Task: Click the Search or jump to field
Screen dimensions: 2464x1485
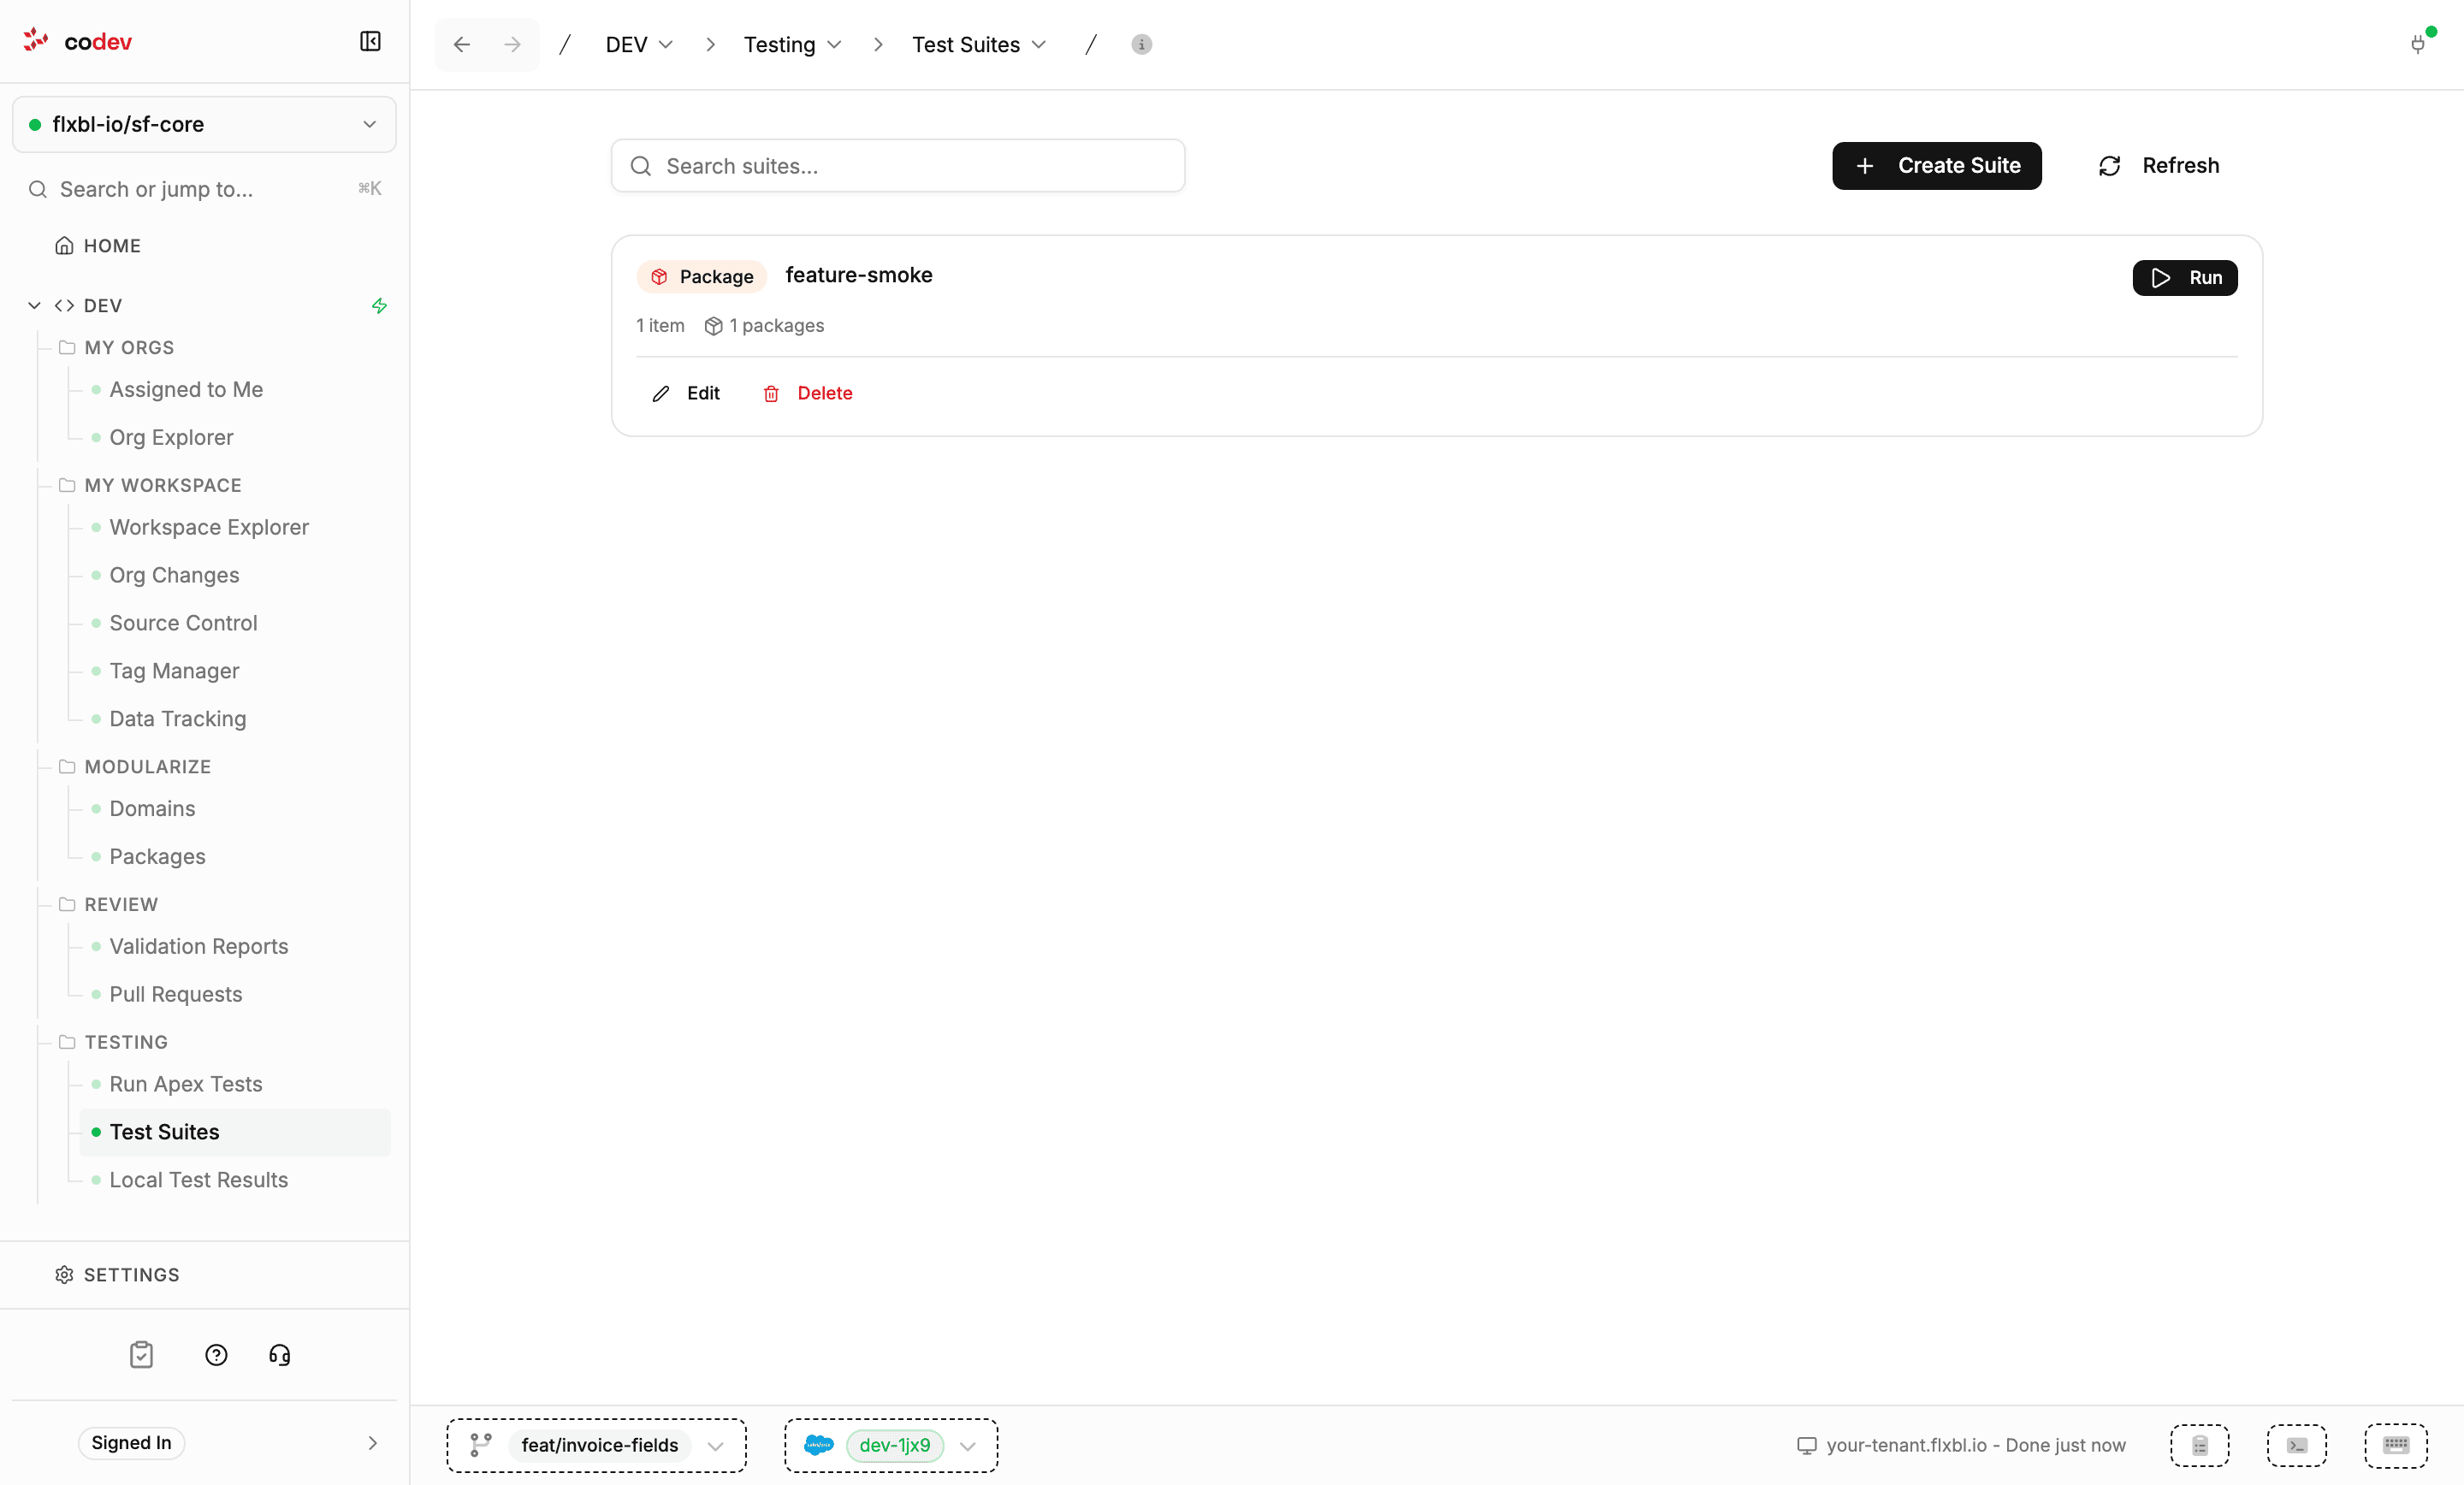Action: tap(204, 189)
